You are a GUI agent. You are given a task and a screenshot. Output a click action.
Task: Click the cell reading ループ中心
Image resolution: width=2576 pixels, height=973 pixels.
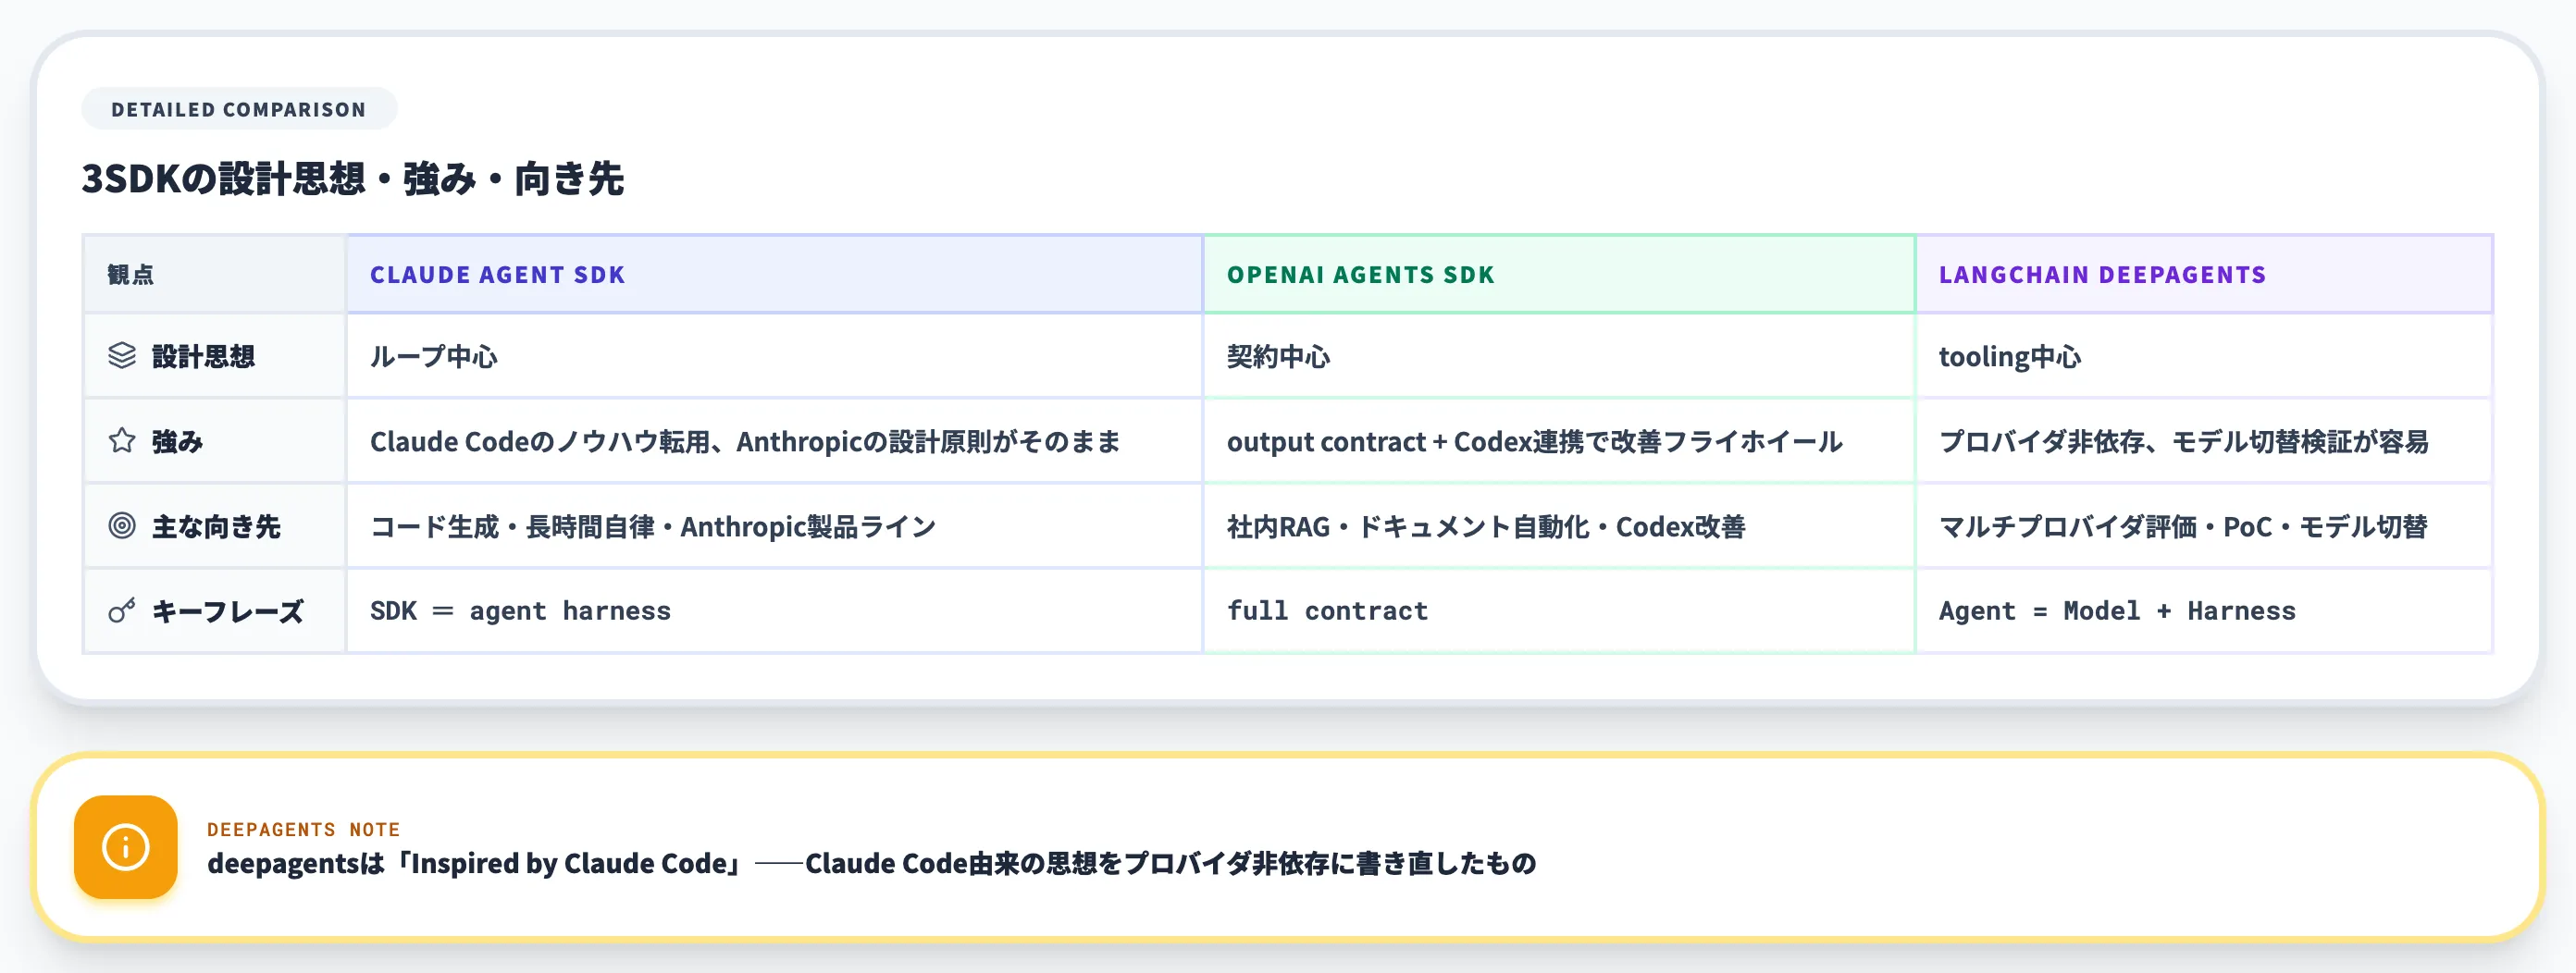point(774,356)
